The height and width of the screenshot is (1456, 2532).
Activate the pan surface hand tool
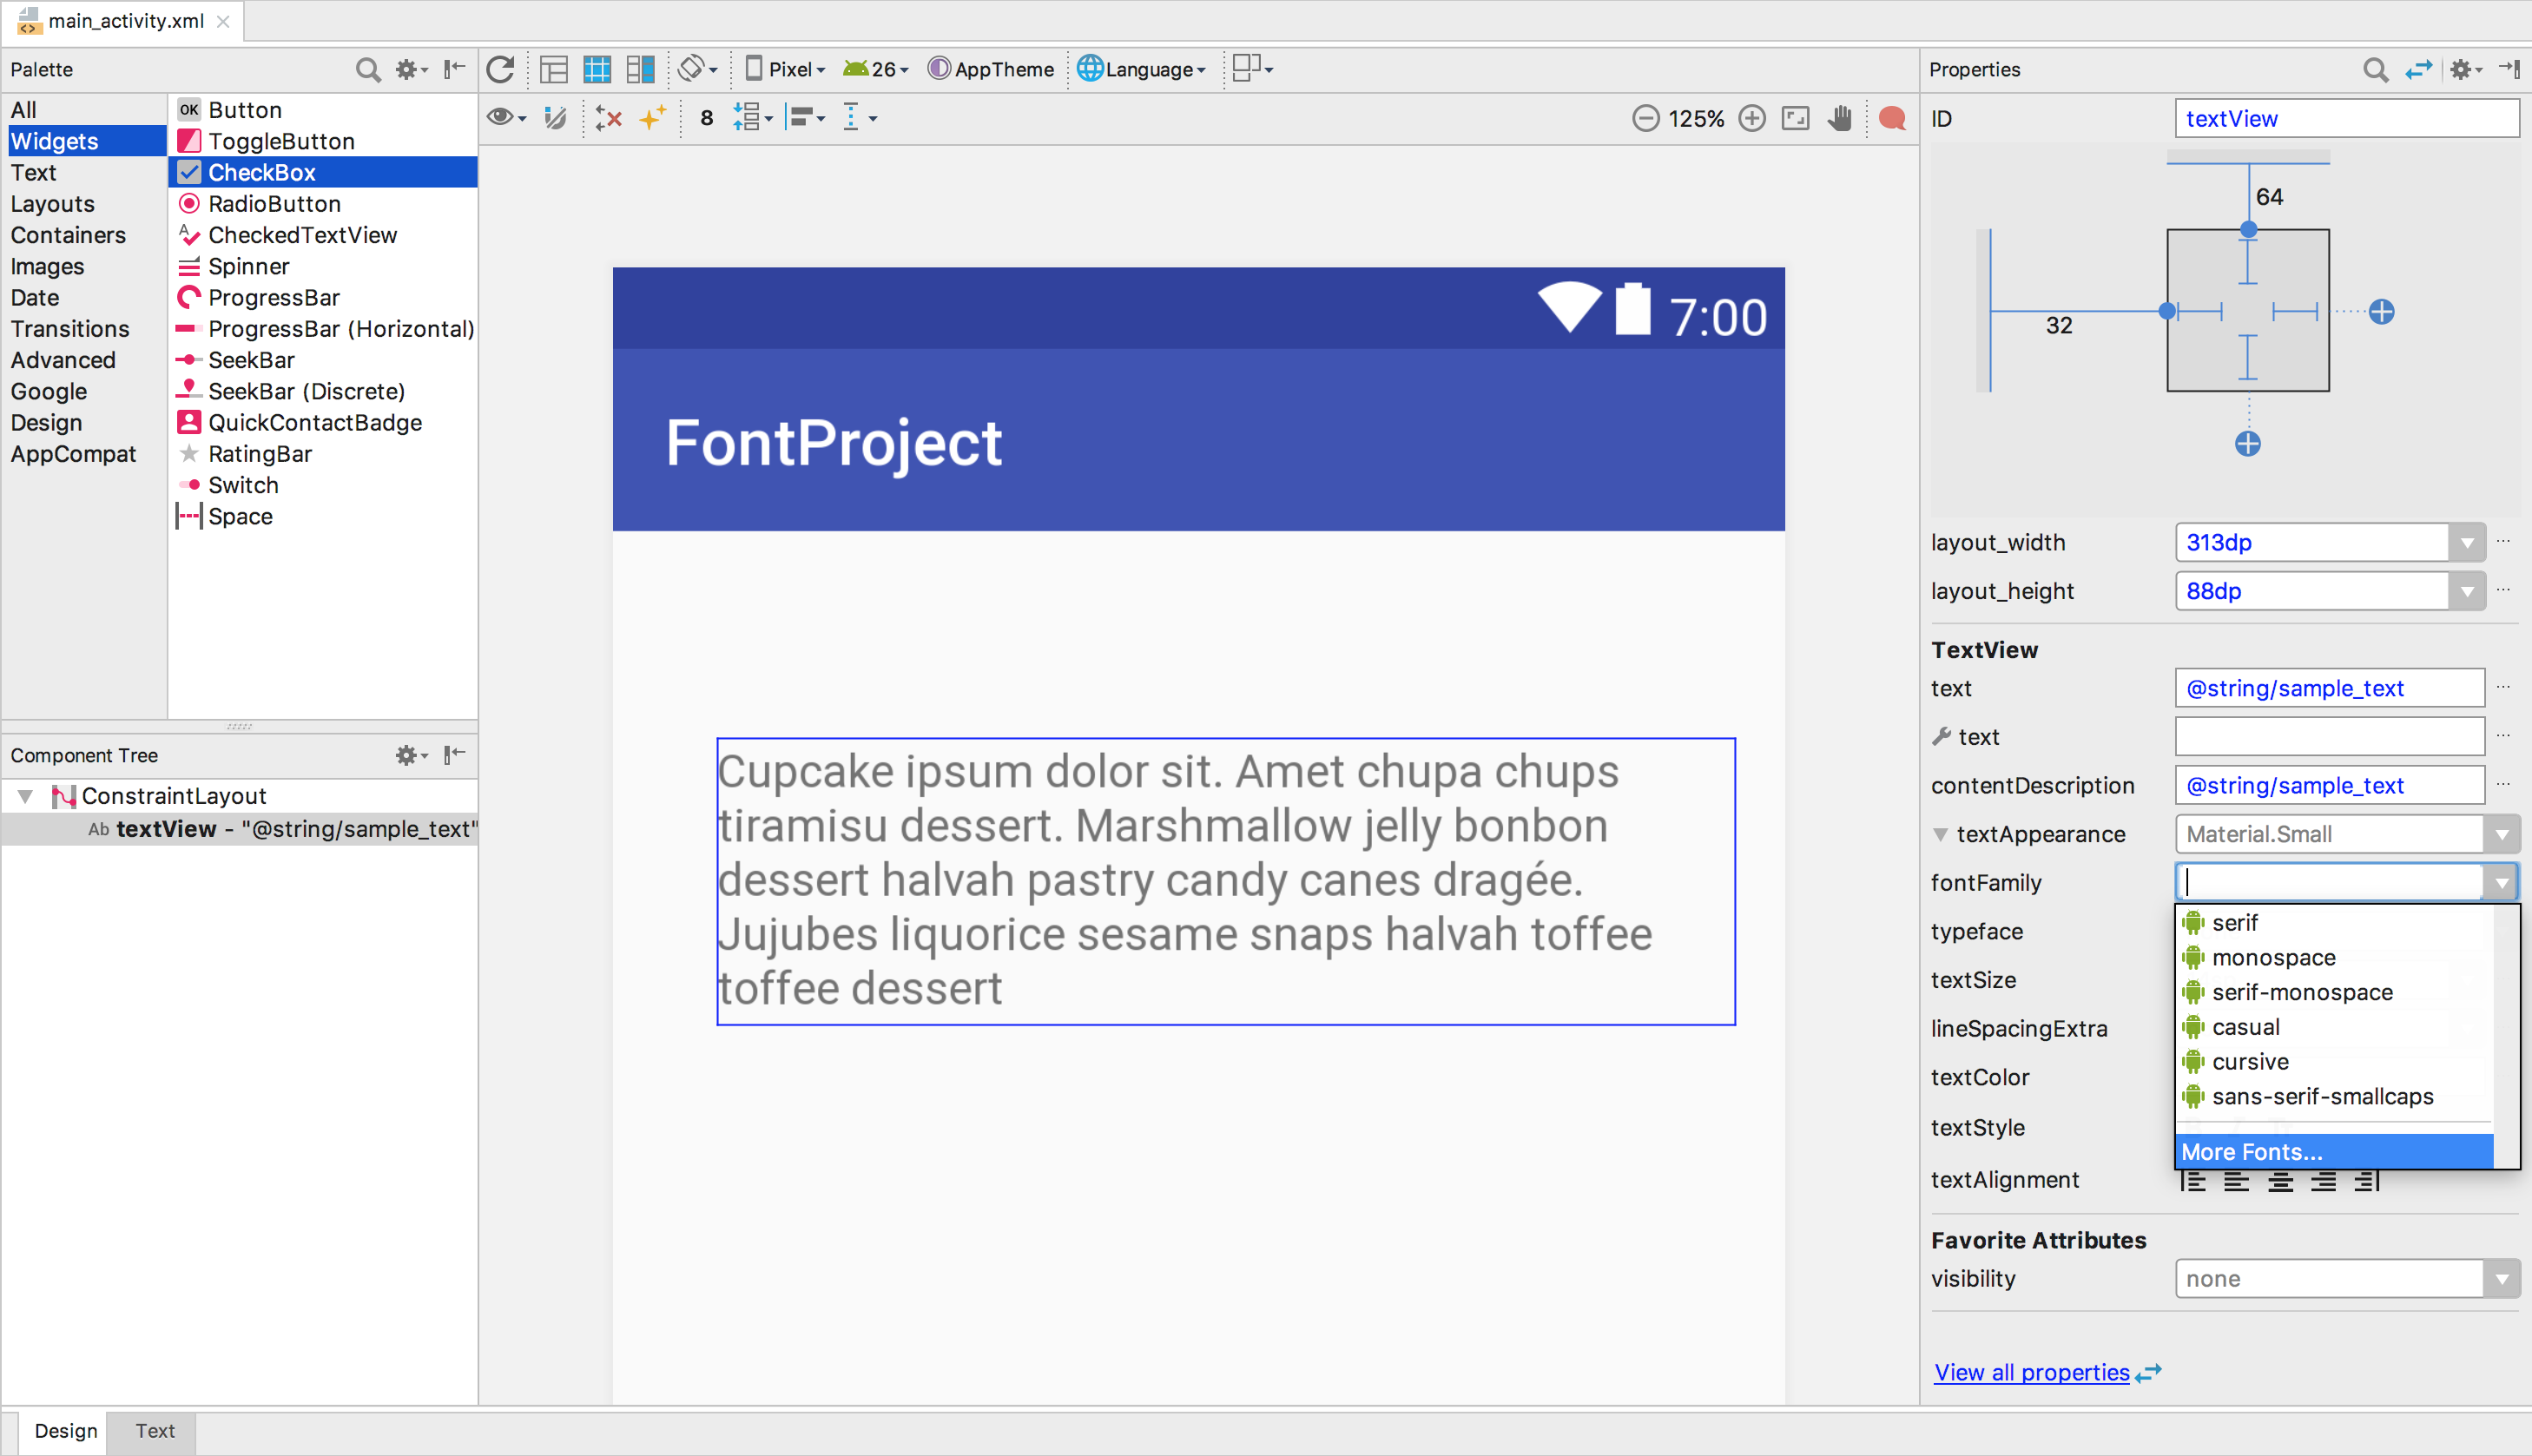1841,117
